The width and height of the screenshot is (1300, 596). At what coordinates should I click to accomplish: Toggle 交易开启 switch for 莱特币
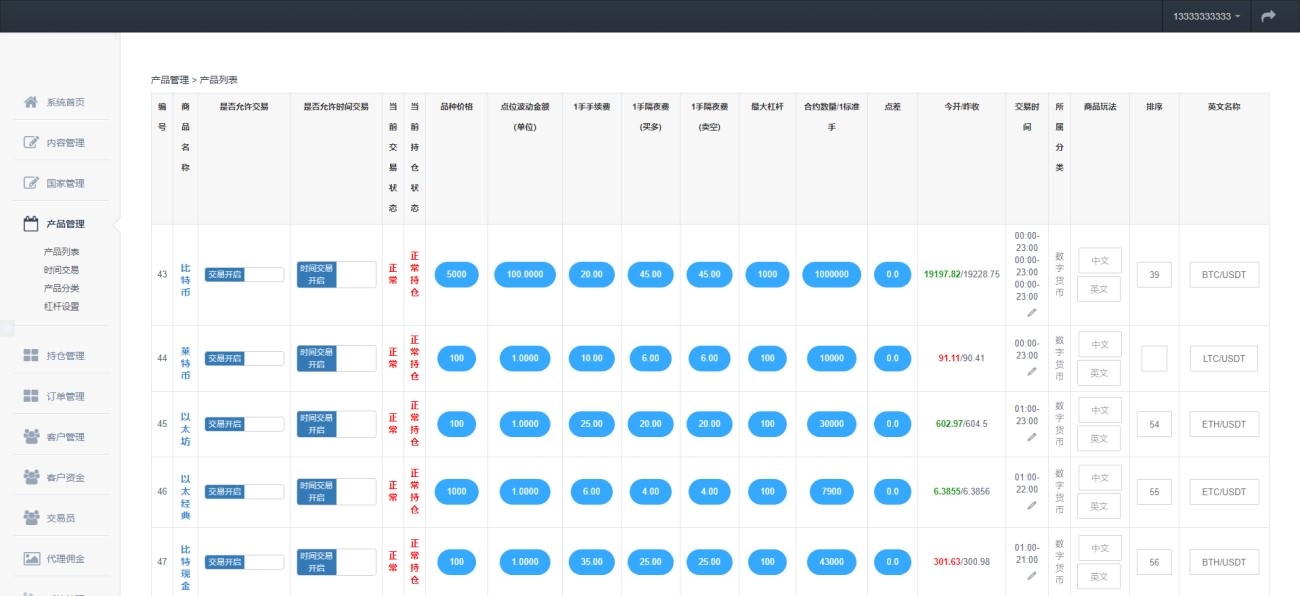[244, 358]
